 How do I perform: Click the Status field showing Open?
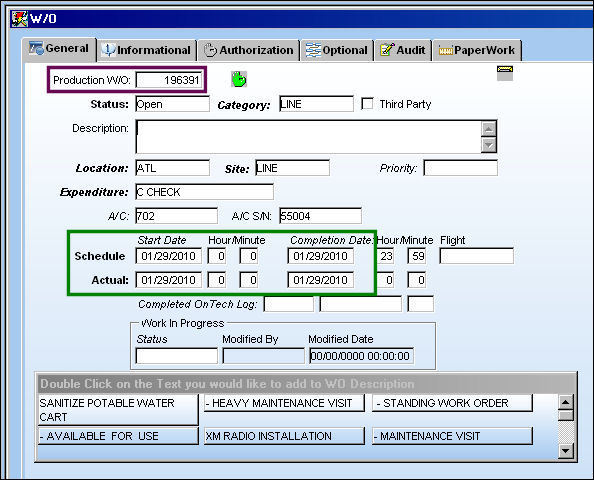(x=172, y=104)
